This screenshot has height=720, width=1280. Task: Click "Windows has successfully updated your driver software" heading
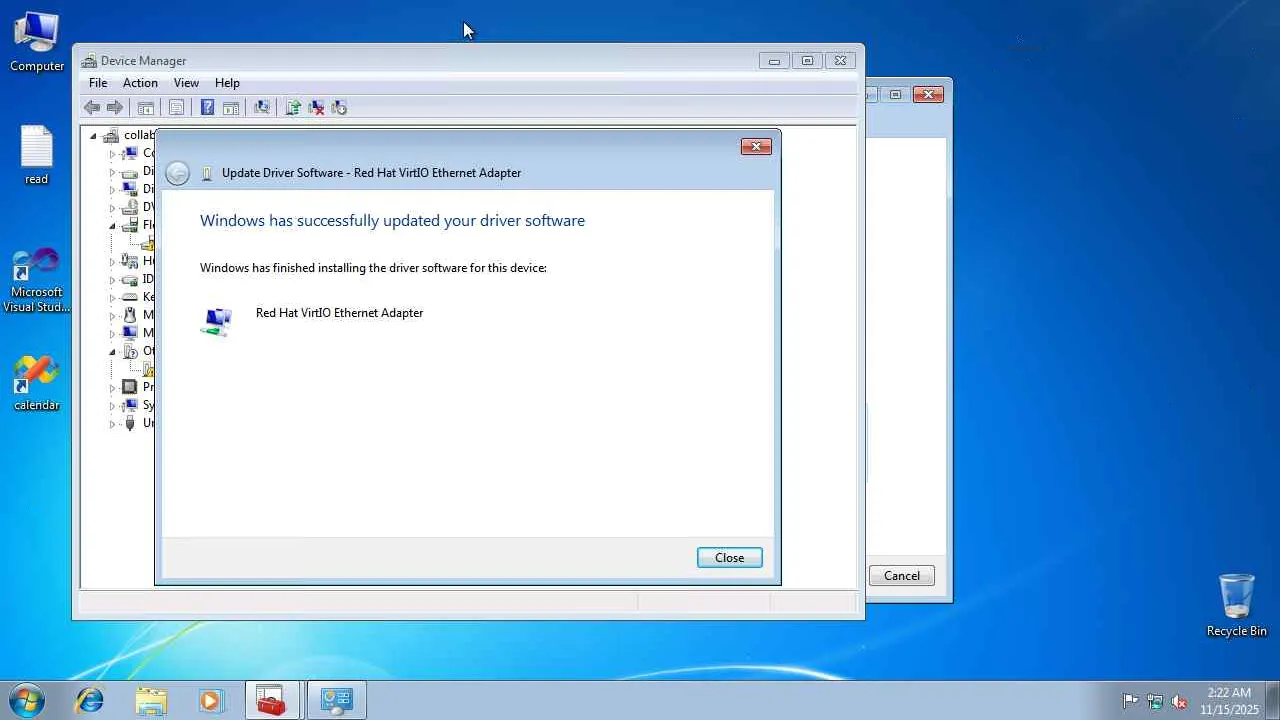[392, 221]
